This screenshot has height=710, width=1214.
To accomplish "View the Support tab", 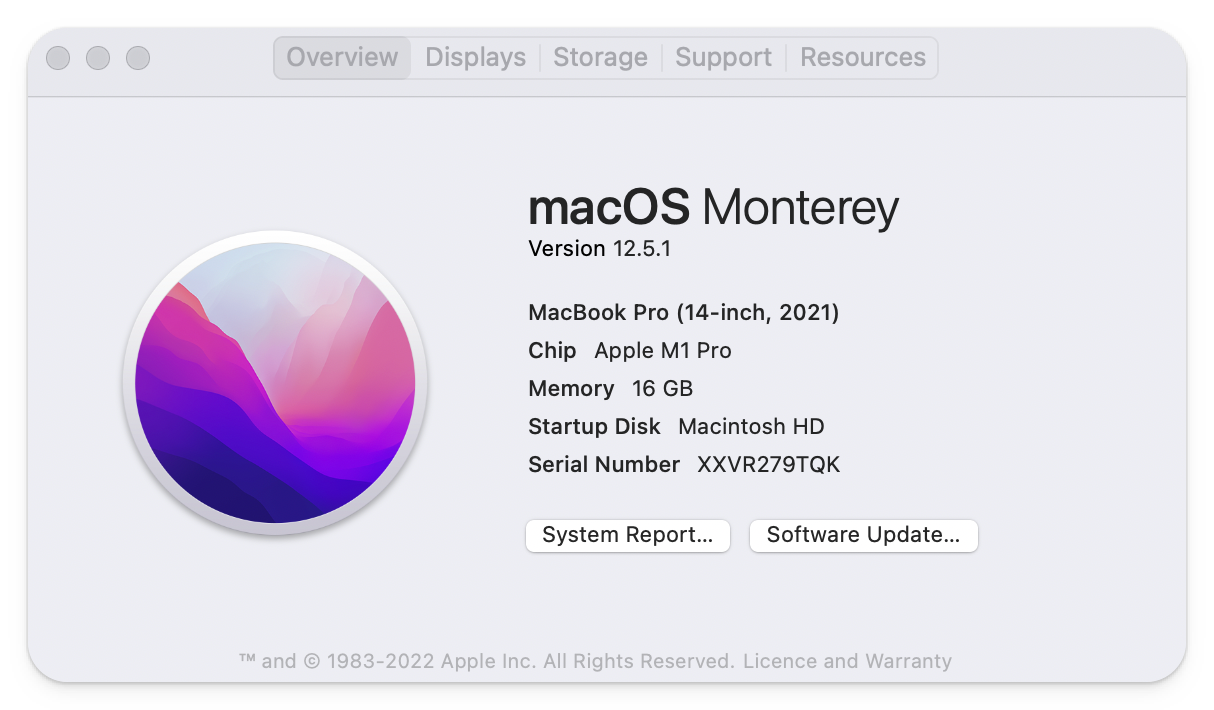I will pyautogui.click(x=723, y=57).
